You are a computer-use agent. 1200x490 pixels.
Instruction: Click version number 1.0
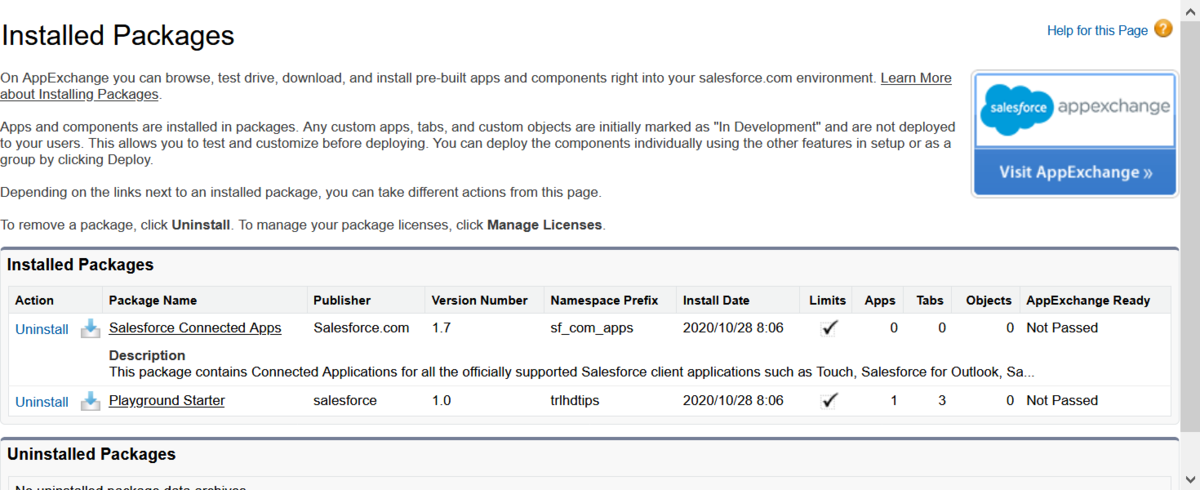pos(441,401)
